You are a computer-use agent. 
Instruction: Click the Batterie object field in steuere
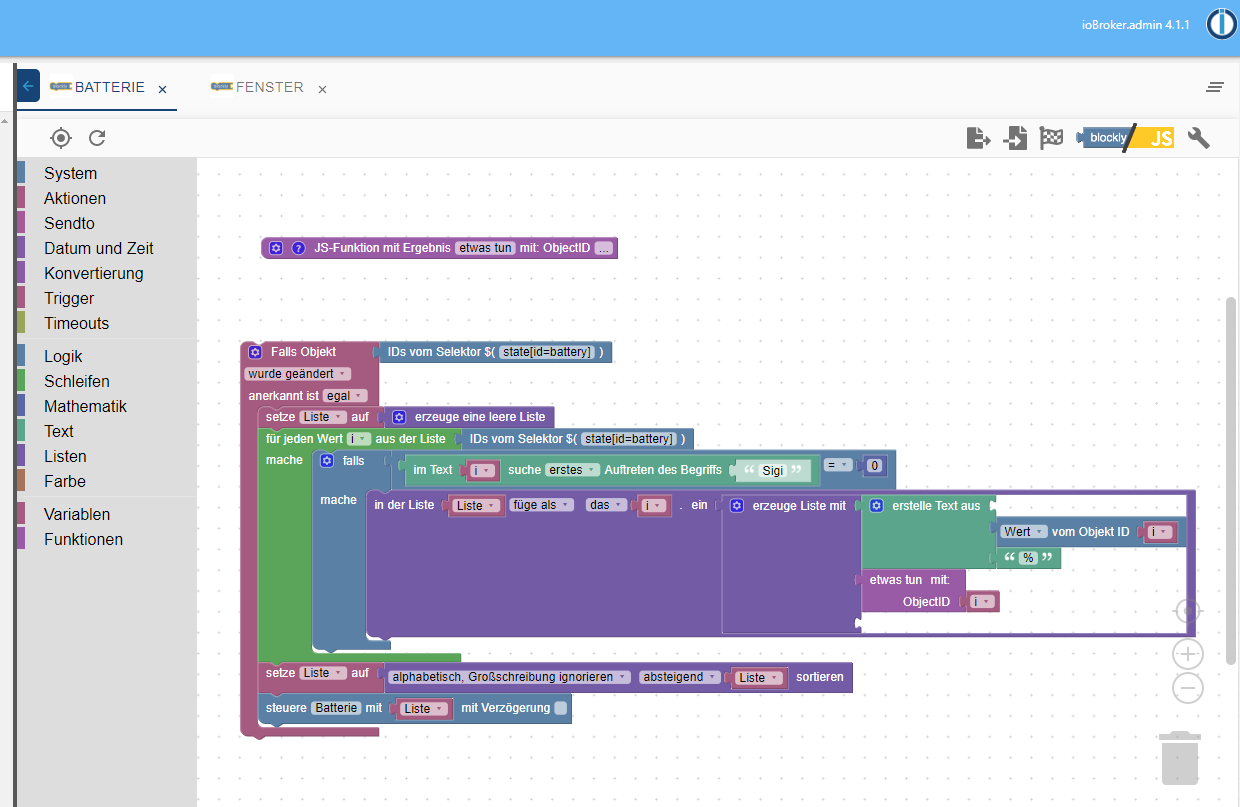[x=336, y=709]
